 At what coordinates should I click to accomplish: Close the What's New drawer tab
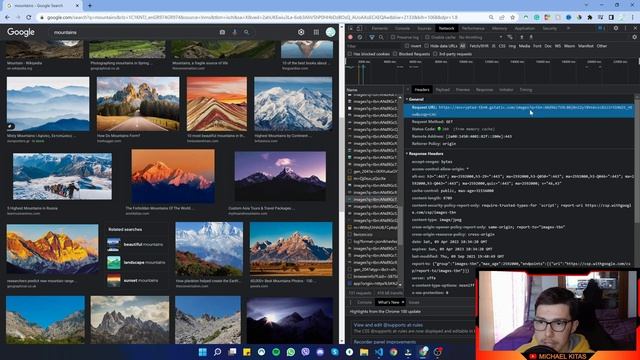(x=403, y=302)
